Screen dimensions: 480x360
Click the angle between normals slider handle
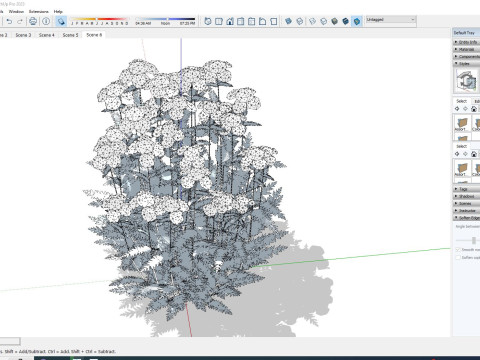tap(474, 240)
